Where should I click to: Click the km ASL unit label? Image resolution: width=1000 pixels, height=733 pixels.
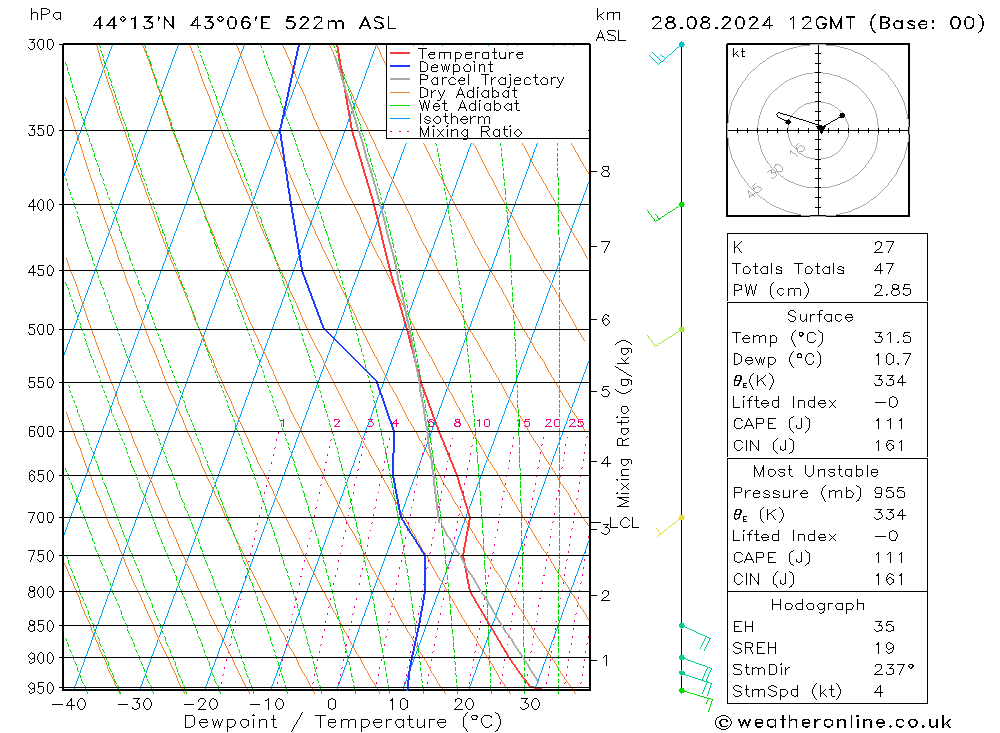[610, 25]
